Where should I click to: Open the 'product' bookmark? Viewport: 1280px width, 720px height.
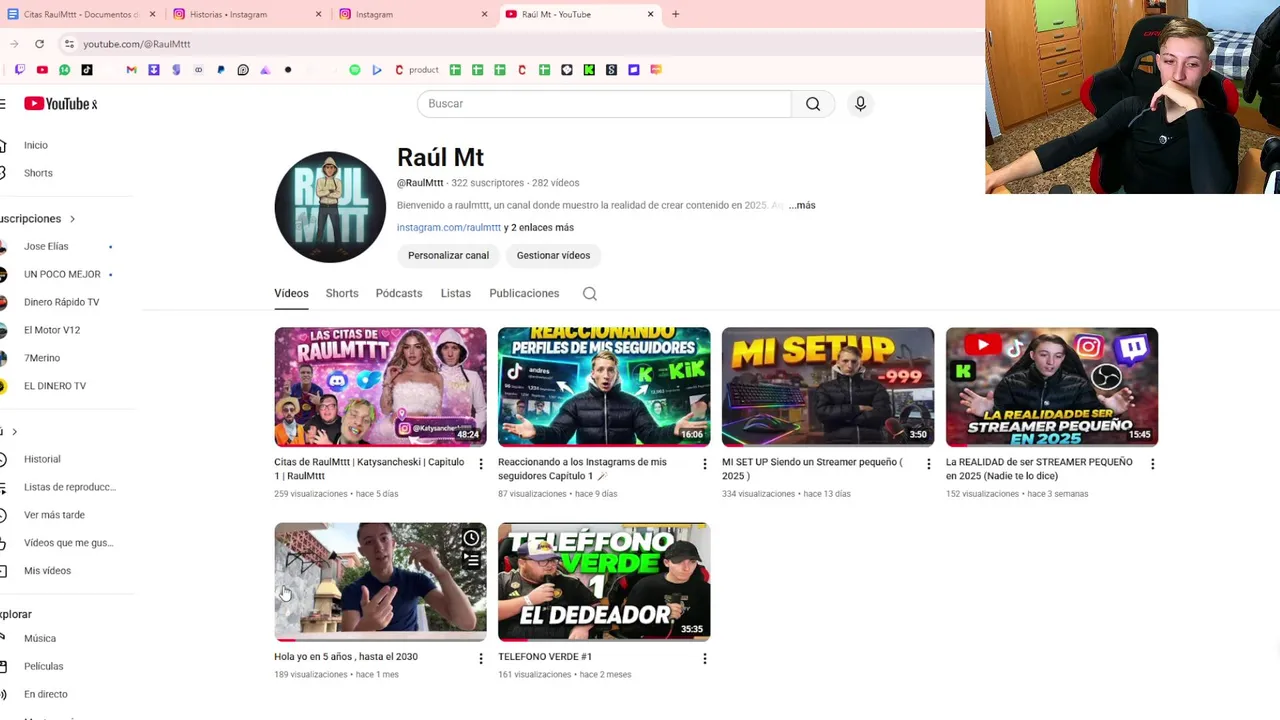tap(417, 70)
